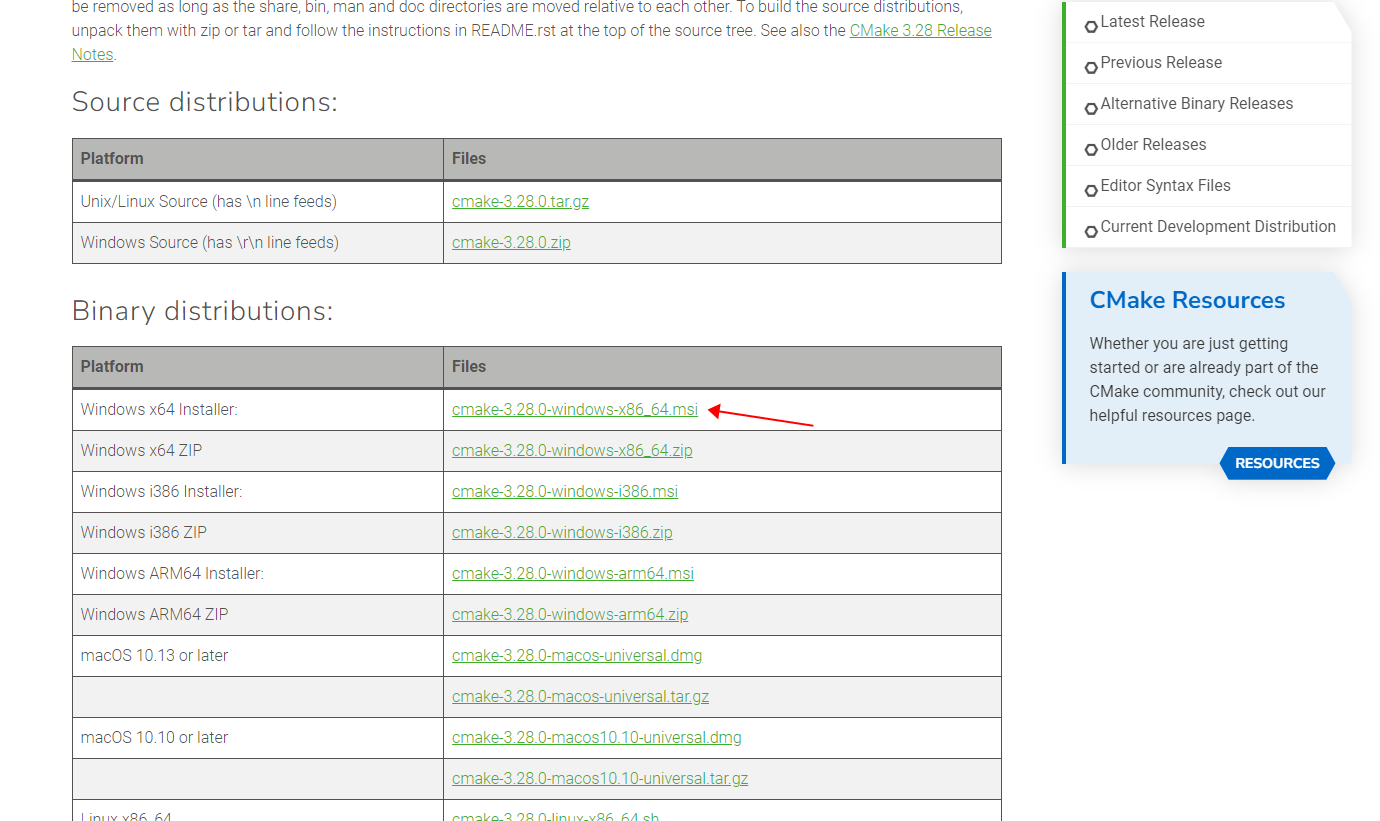Open the CMake 3.28 Release Notes link

[x=920, y=30]
